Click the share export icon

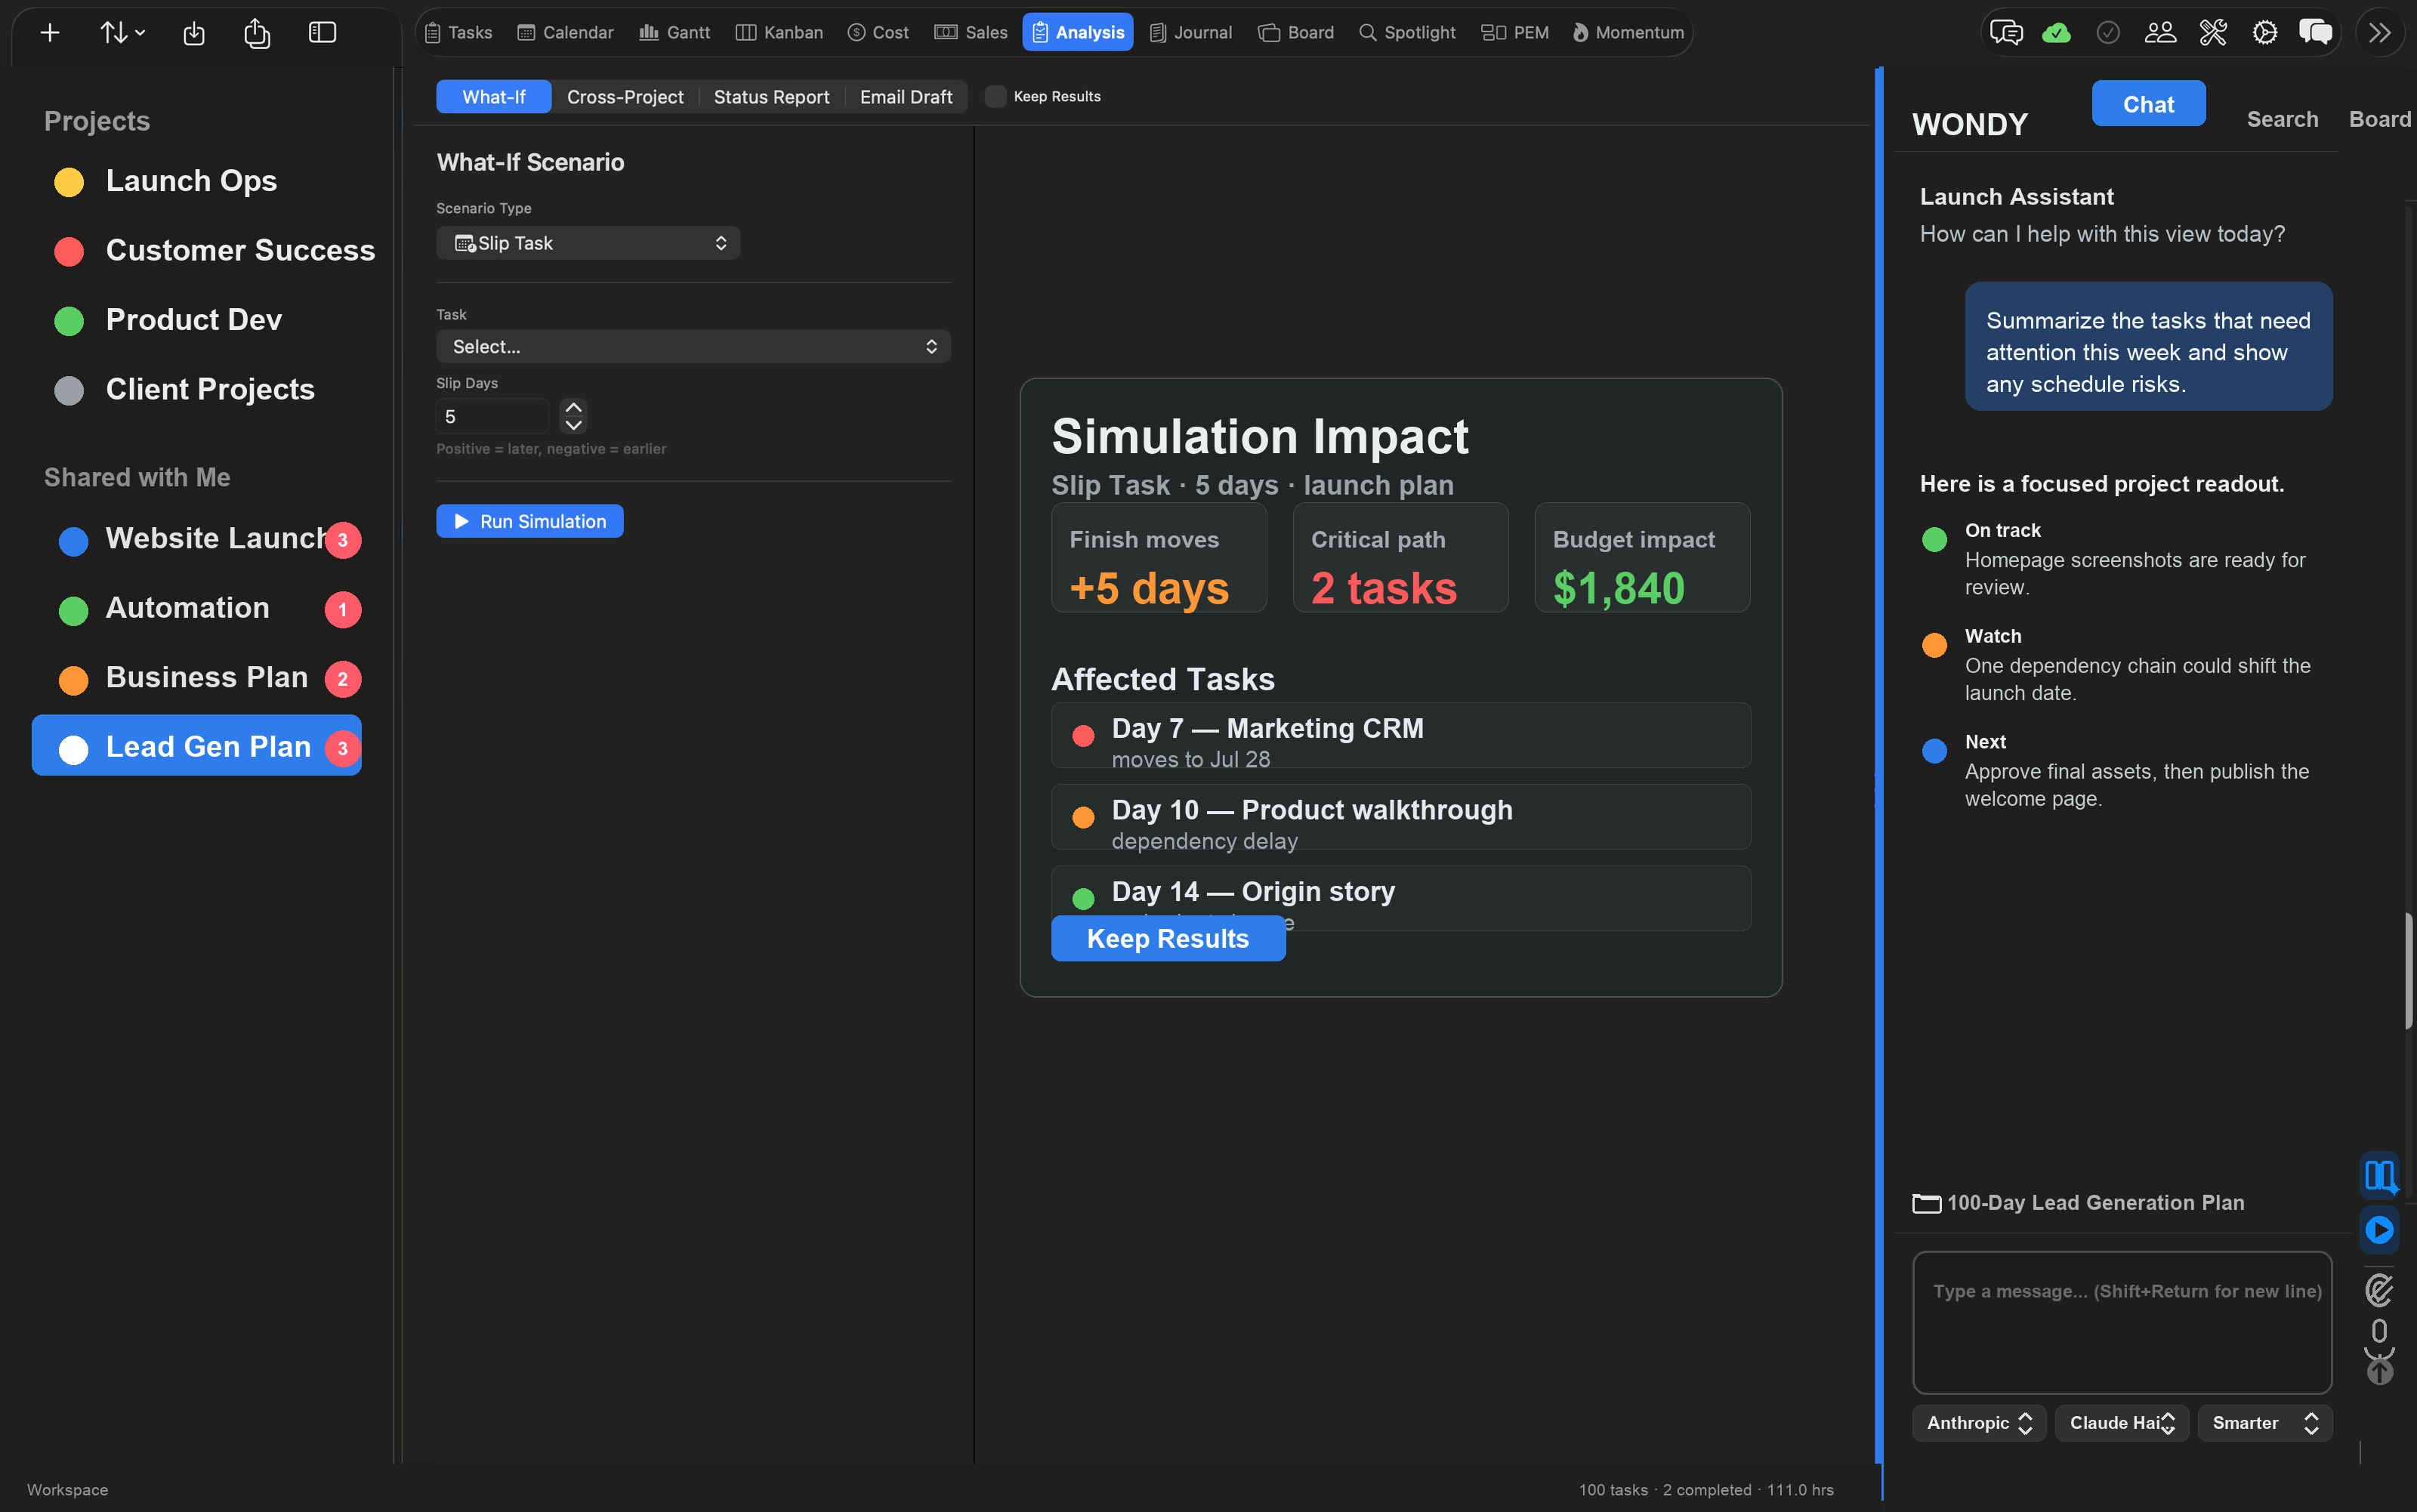257,33
